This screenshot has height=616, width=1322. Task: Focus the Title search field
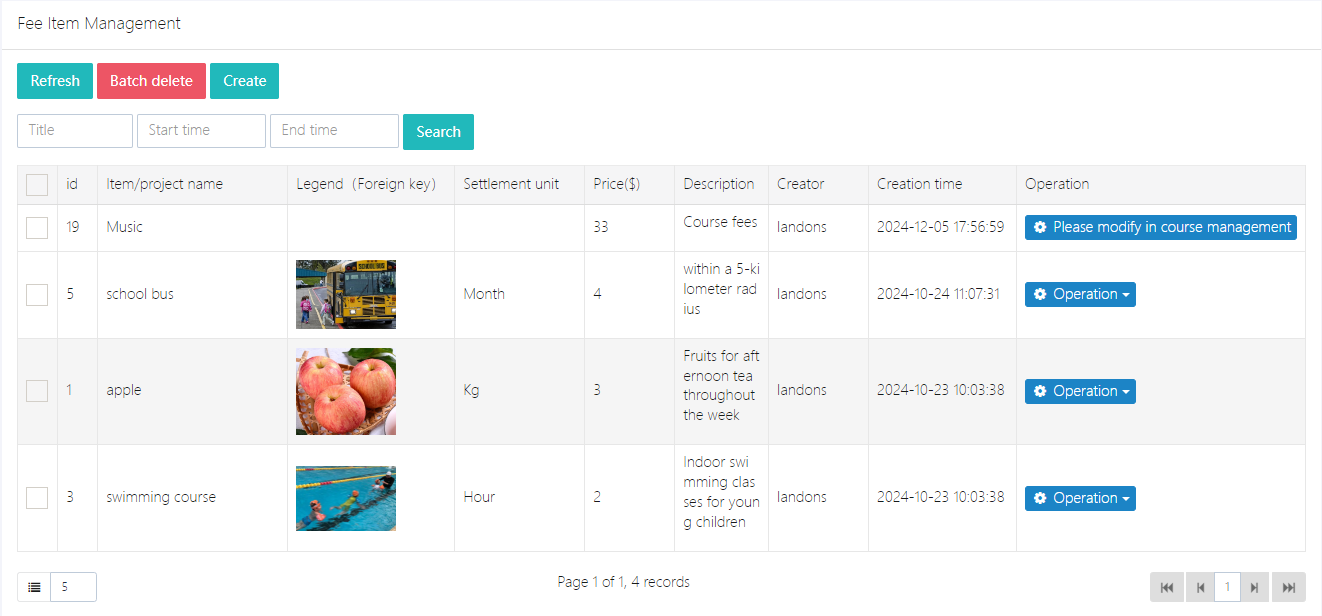[75, 131]
